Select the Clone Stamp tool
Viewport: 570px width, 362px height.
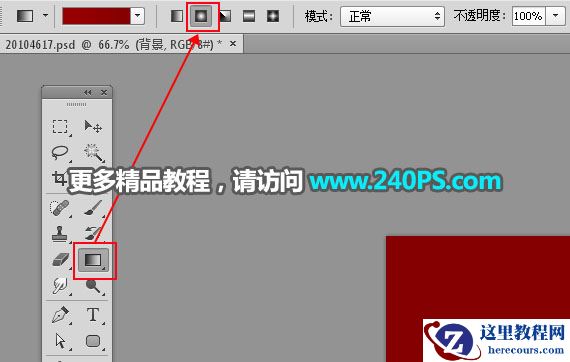coord(59,234)
